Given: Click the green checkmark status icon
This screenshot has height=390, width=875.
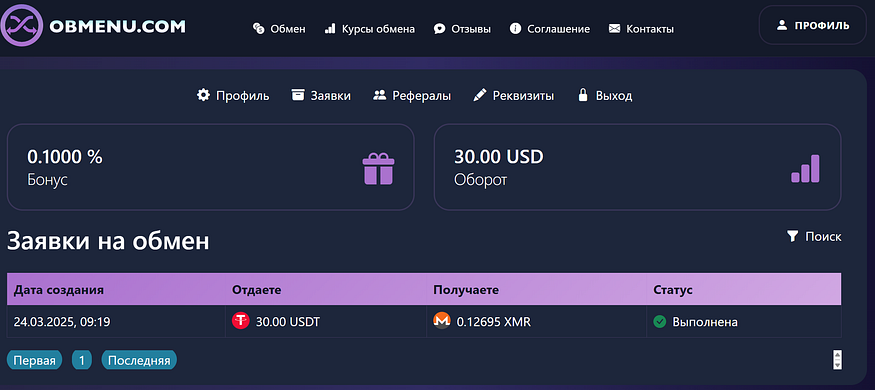Looking at the screenshot, I should (x=660, y=321).
